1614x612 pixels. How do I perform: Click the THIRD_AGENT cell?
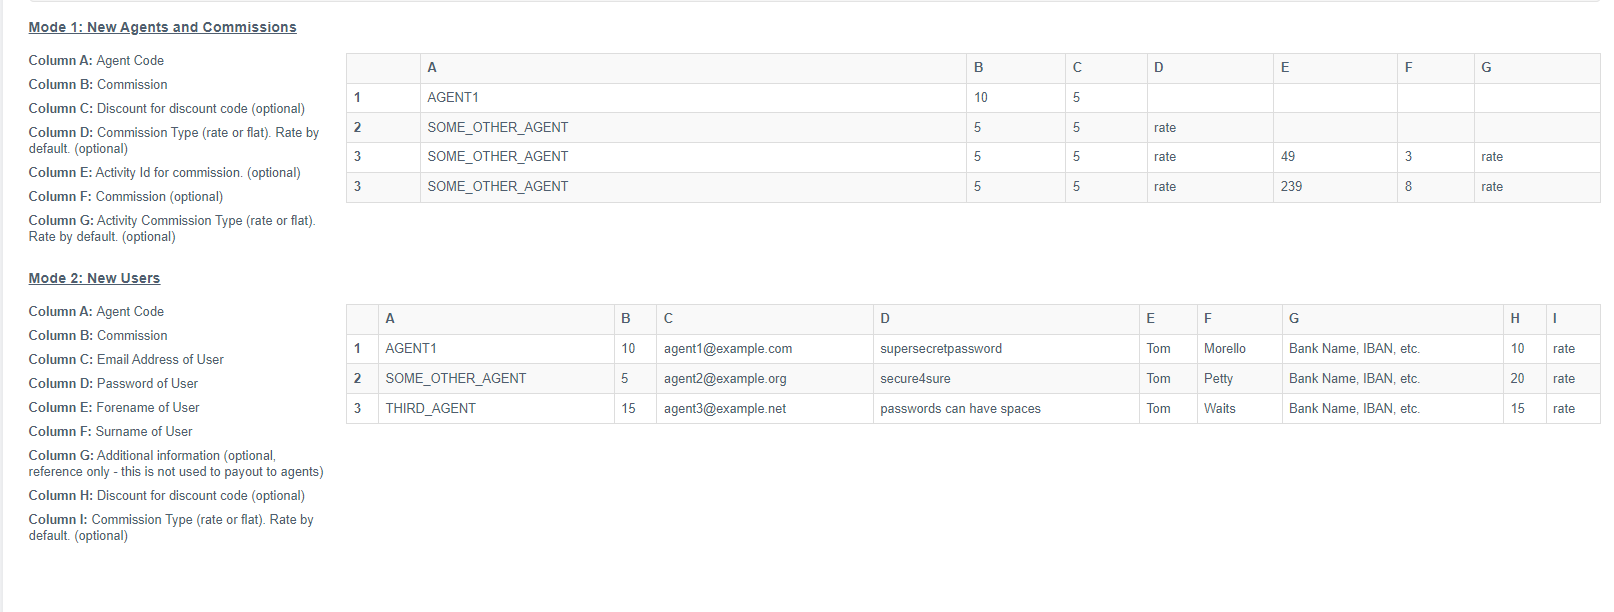coord(496,409)
